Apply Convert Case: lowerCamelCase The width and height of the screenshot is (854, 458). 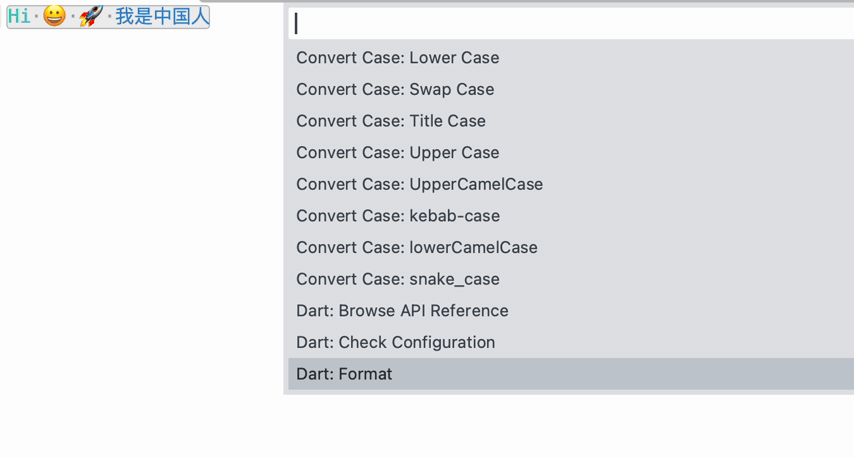pos(571,247)
